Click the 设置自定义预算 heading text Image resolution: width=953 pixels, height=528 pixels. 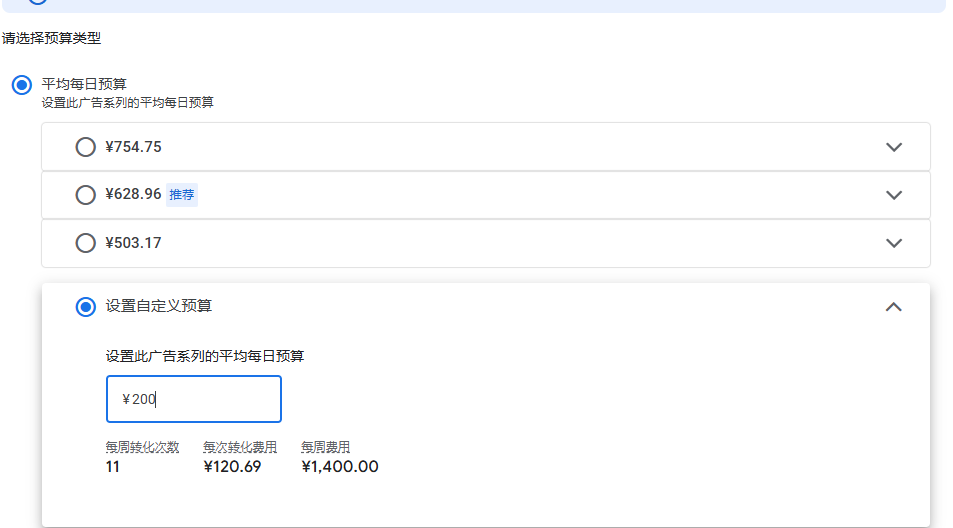tap(159, 307)
